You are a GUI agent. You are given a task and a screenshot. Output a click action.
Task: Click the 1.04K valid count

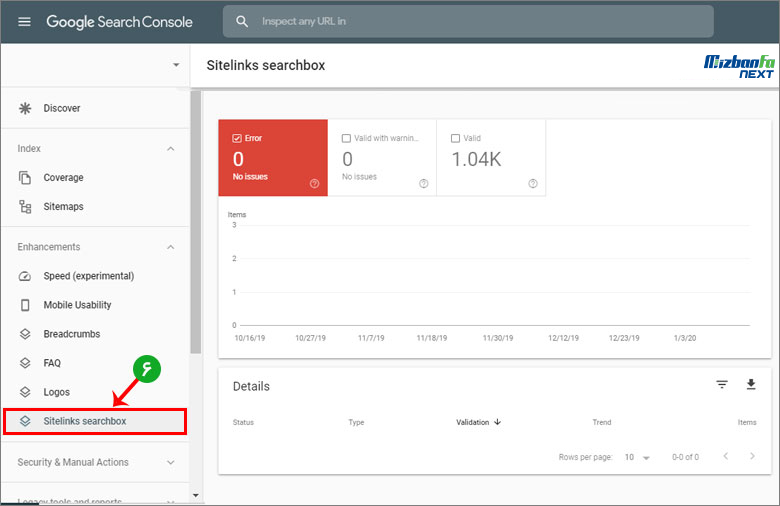(x=476, y=159)
